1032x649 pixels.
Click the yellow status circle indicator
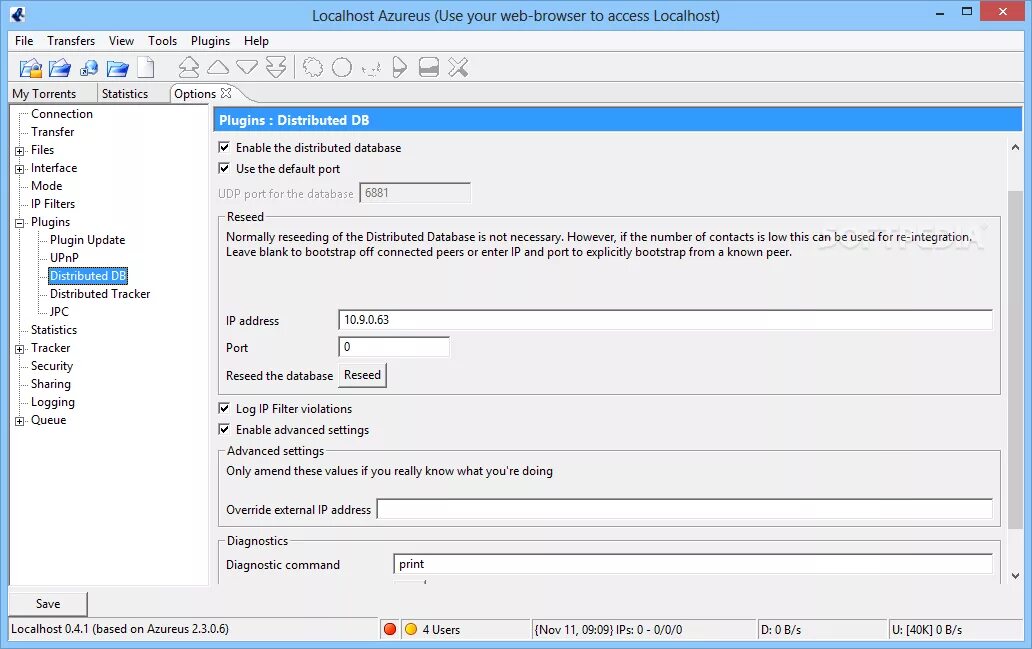point(411,629)
